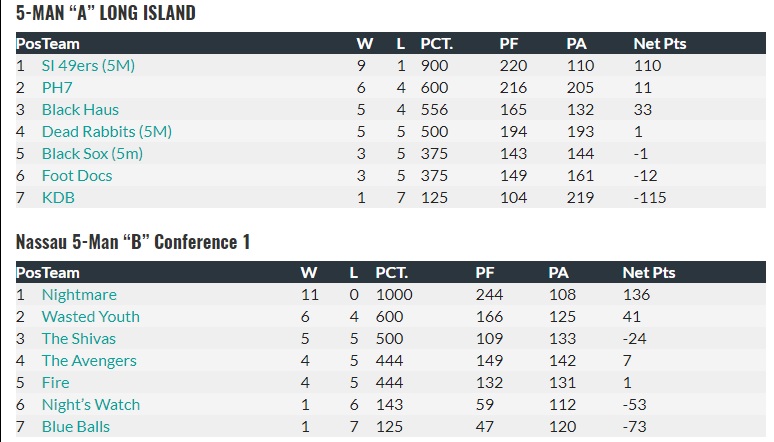Viewport: 774px width, 442px height.
Task: Click the Fire team link
Action: (x=55, y=382)
